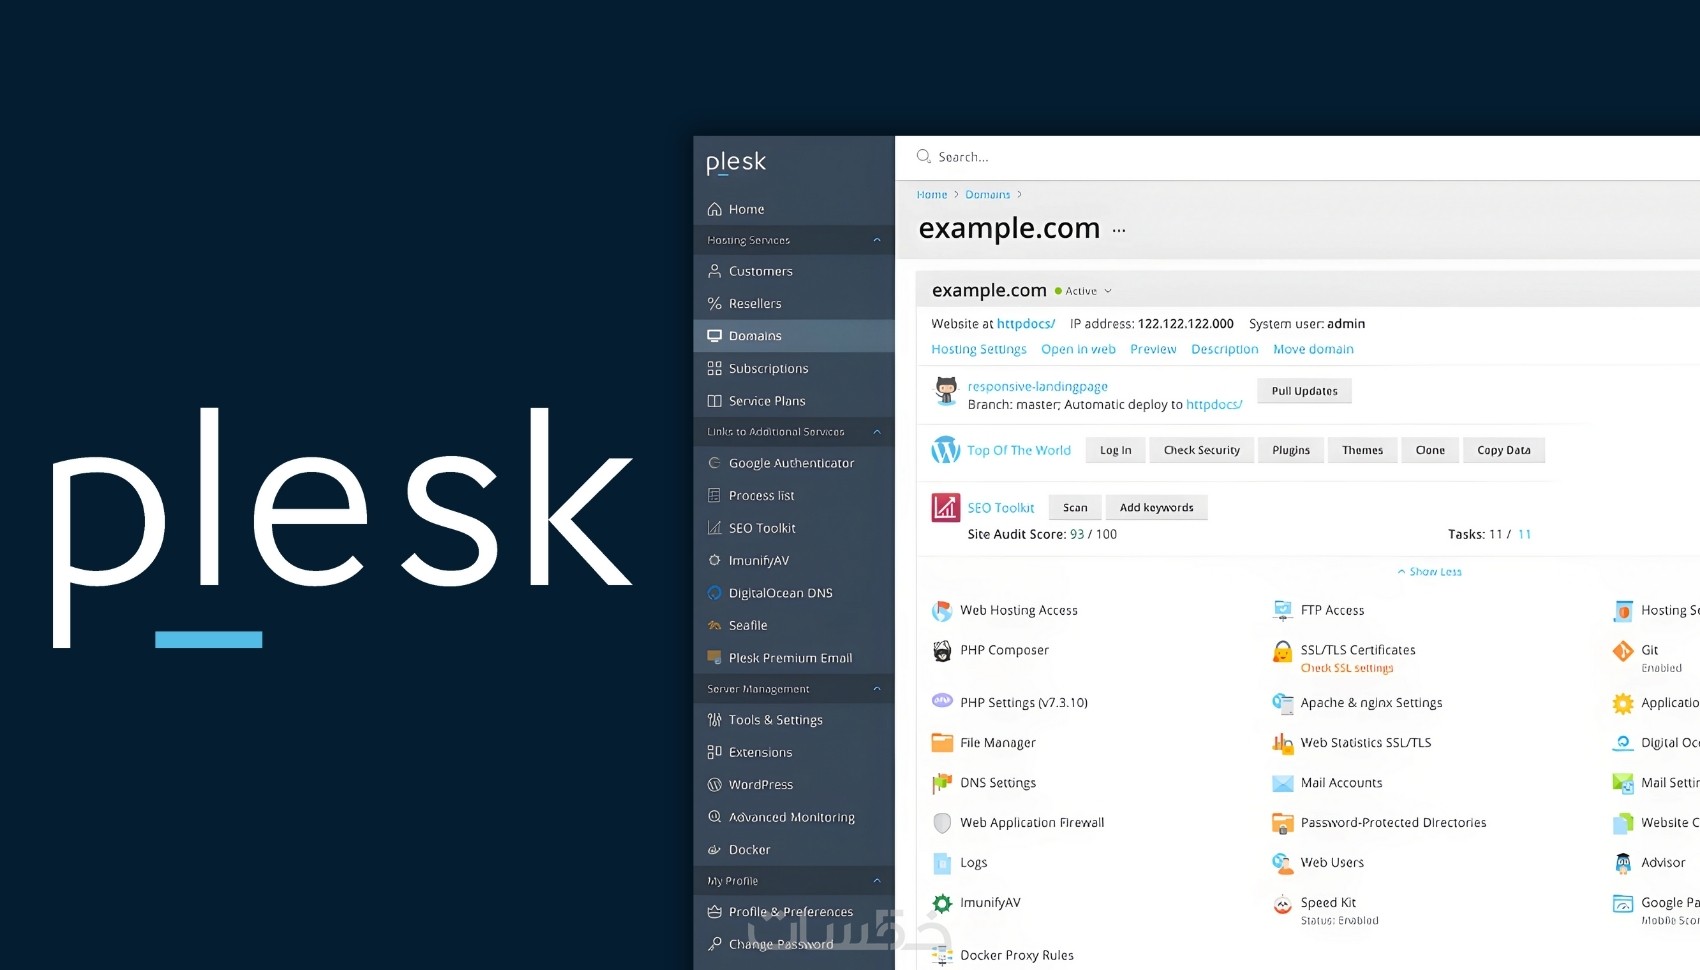The image size is (1700, 970).
Task: Click the Pull Updates button
Action: coord(1304,391)
